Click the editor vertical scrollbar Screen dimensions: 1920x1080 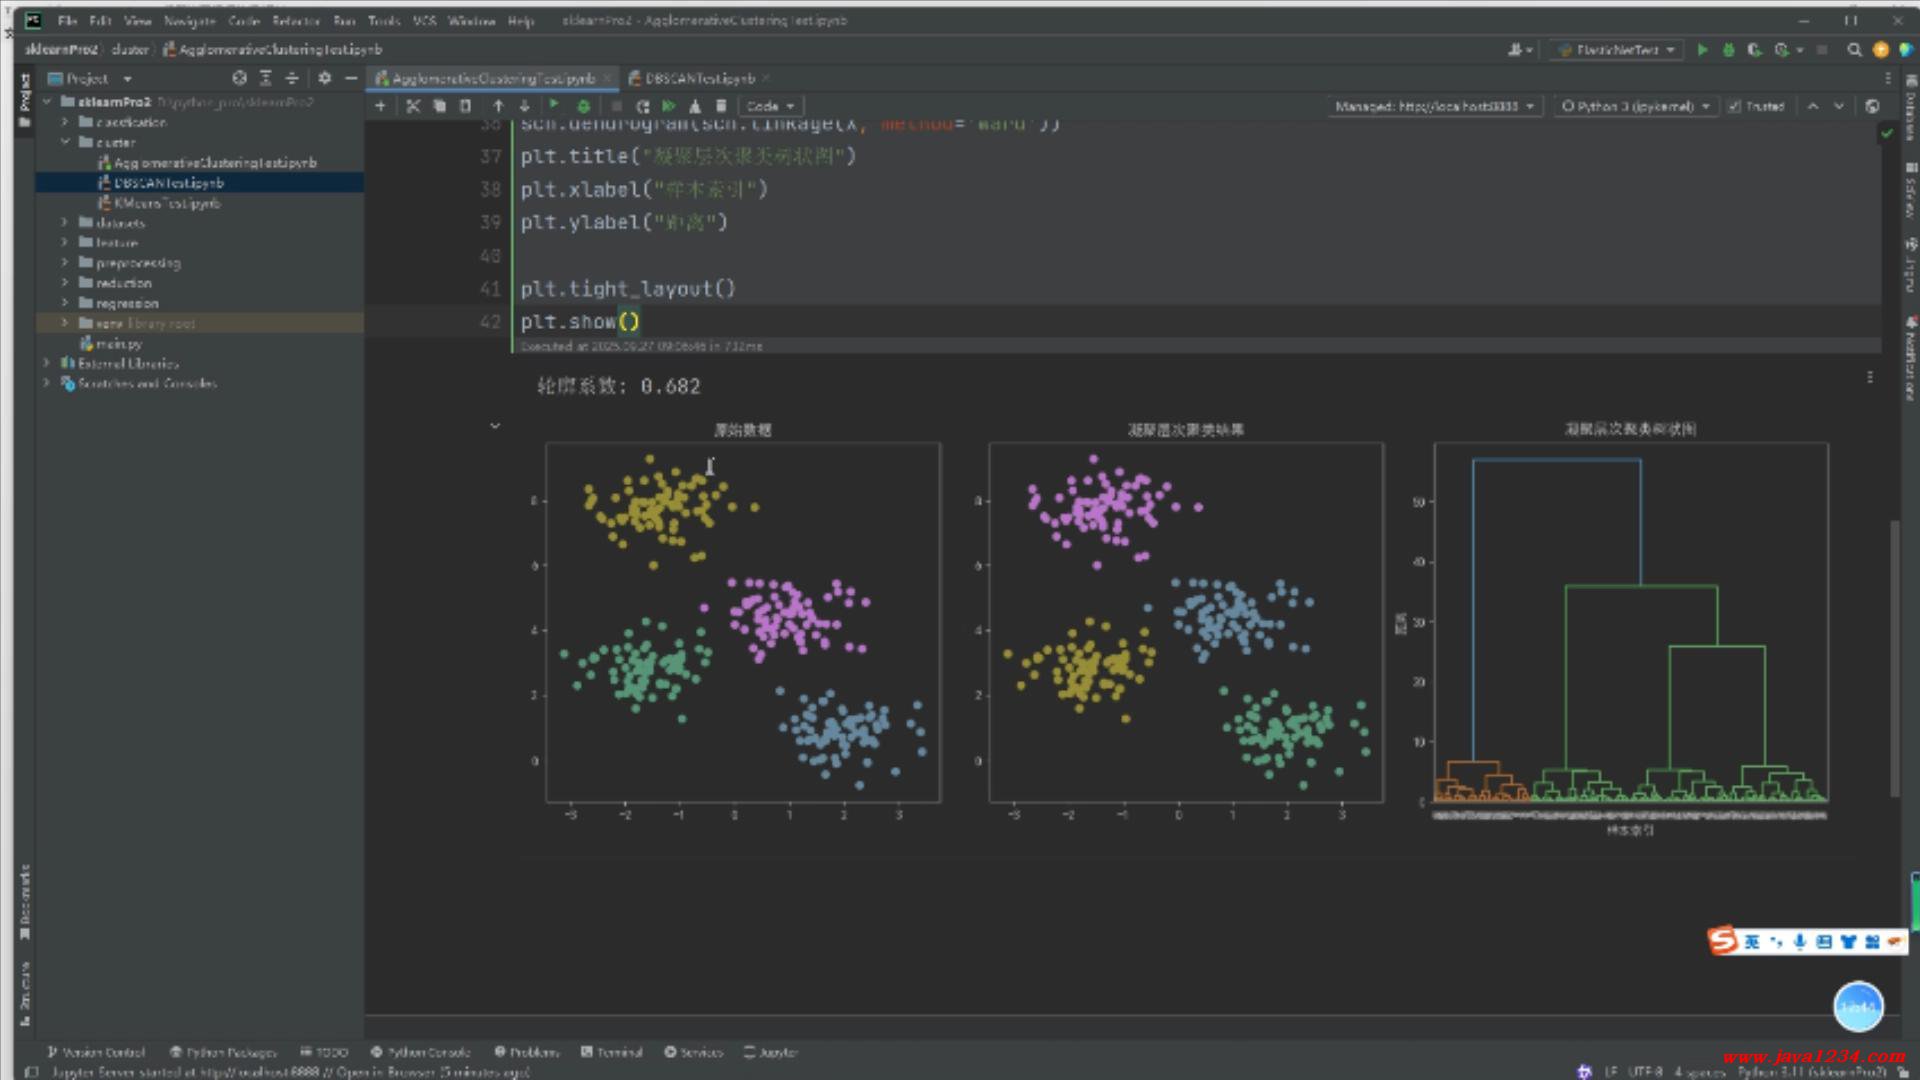tap(1894, 660)
